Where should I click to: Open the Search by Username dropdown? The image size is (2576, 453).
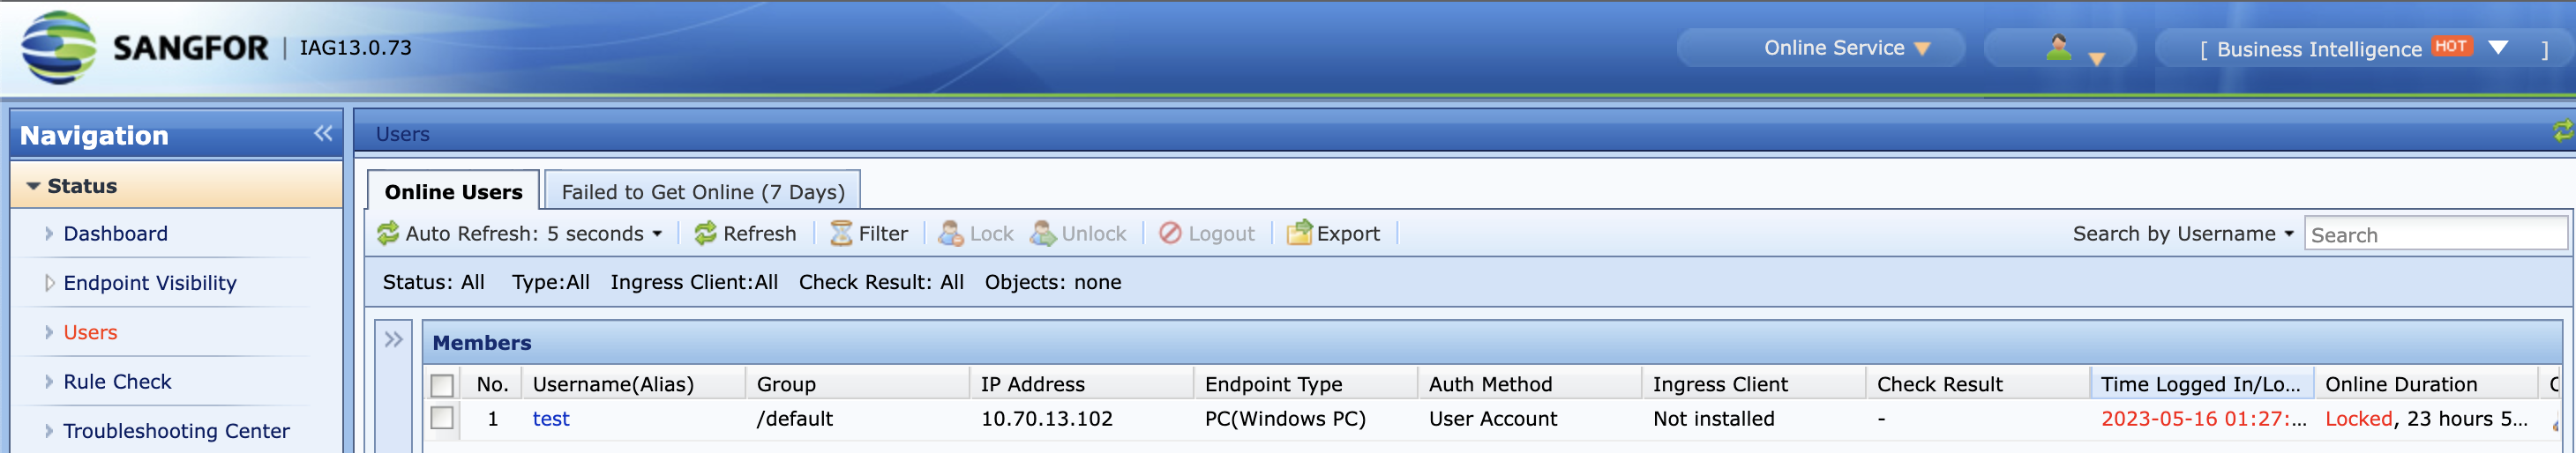(2183, 234)
